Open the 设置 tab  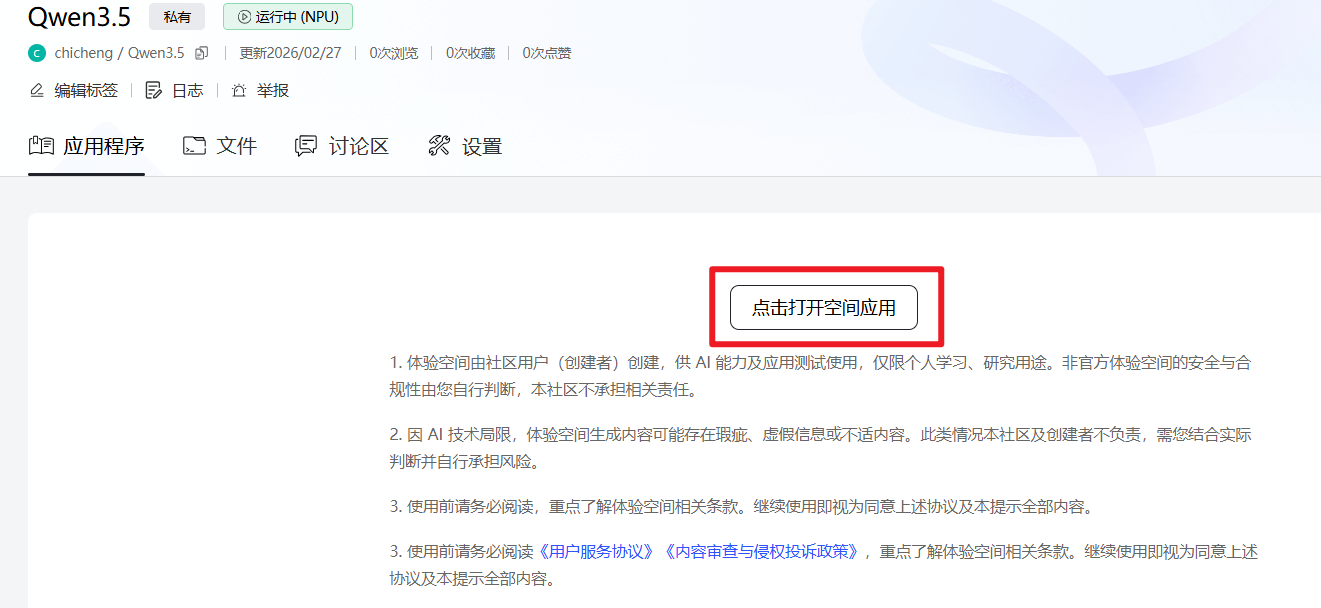(x=465, y=146)
